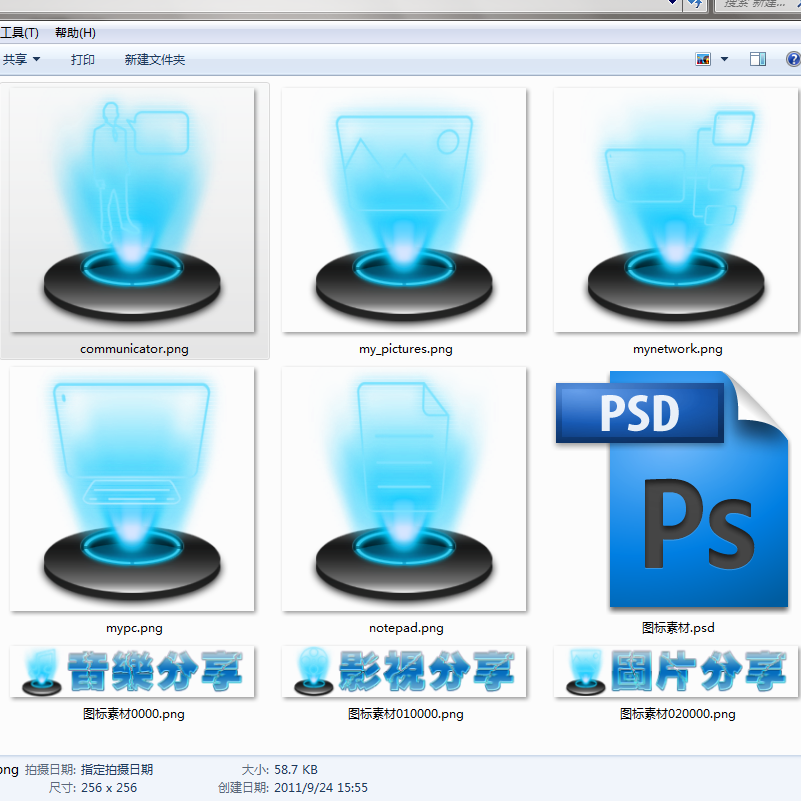The height and width of the screenshot is (801, 801).
Task: Click the 图标素材0000.png file name
Action: coord(134,714)
